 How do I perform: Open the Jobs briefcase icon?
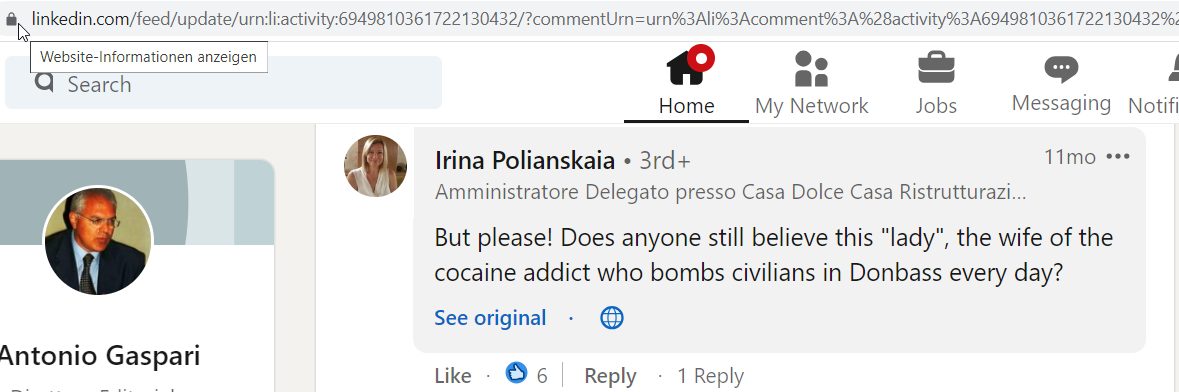(936, 67)
